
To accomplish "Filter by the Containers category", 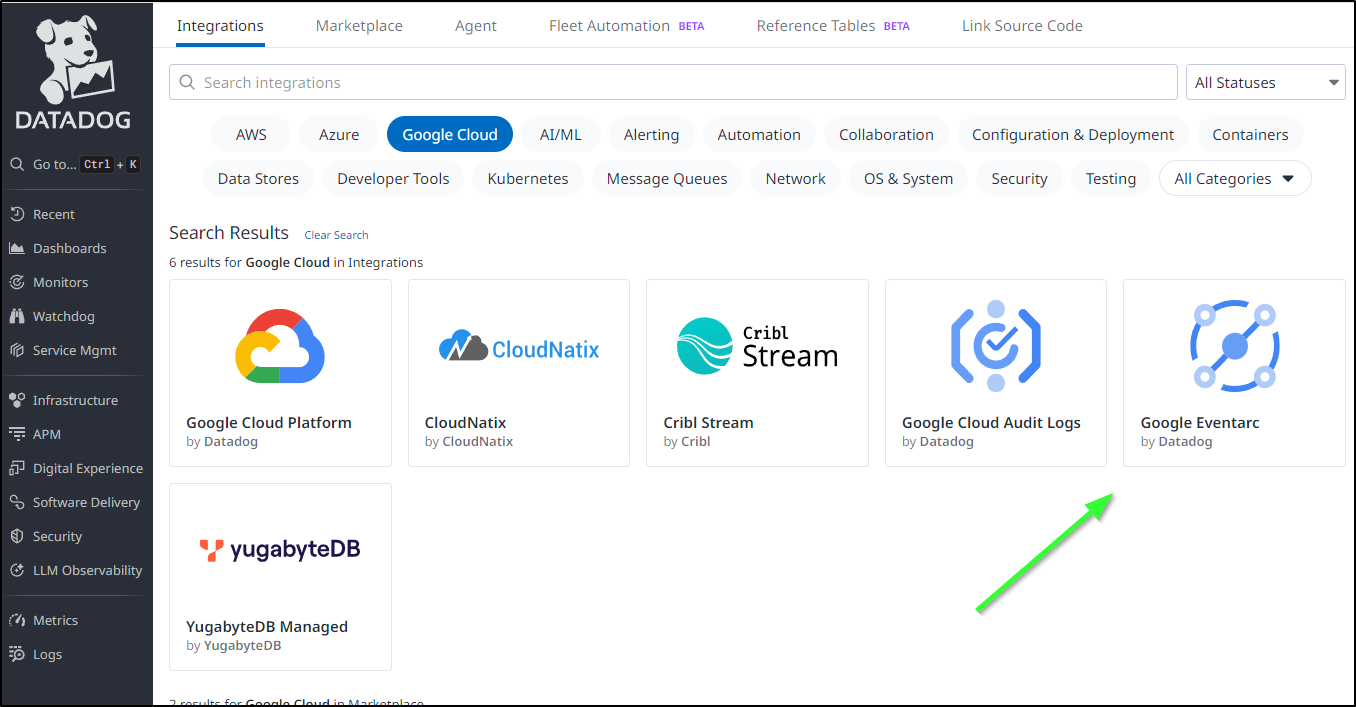I will point(1250,134).
